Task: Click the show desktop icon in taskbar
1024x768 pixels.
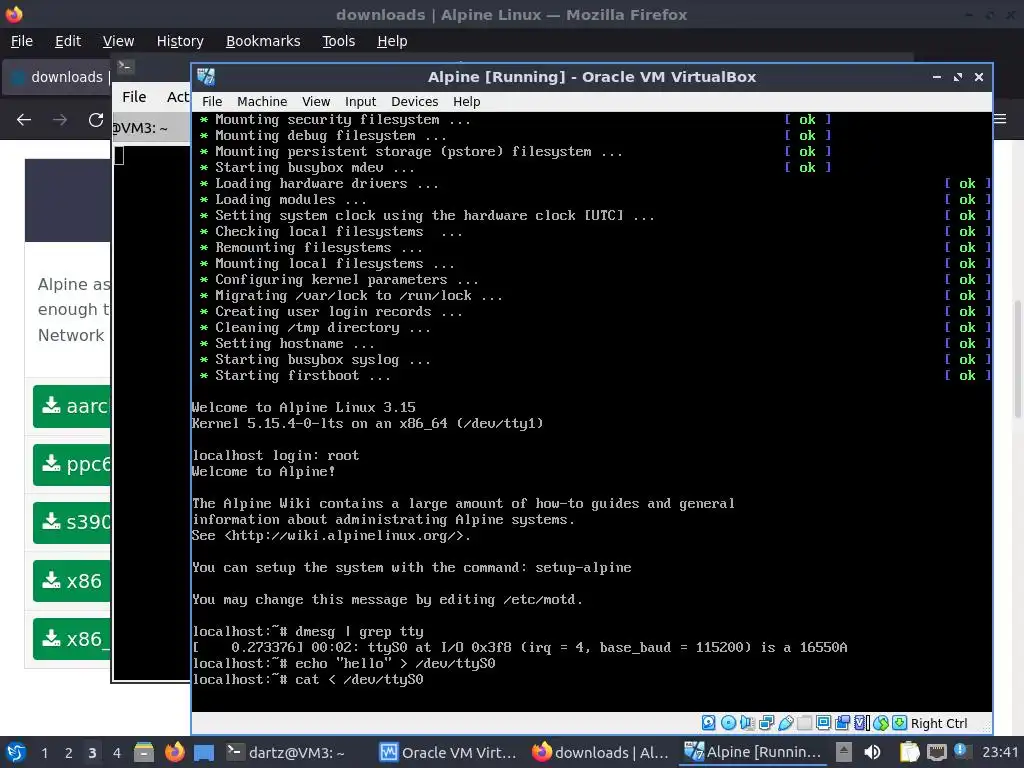Action: 204,752
